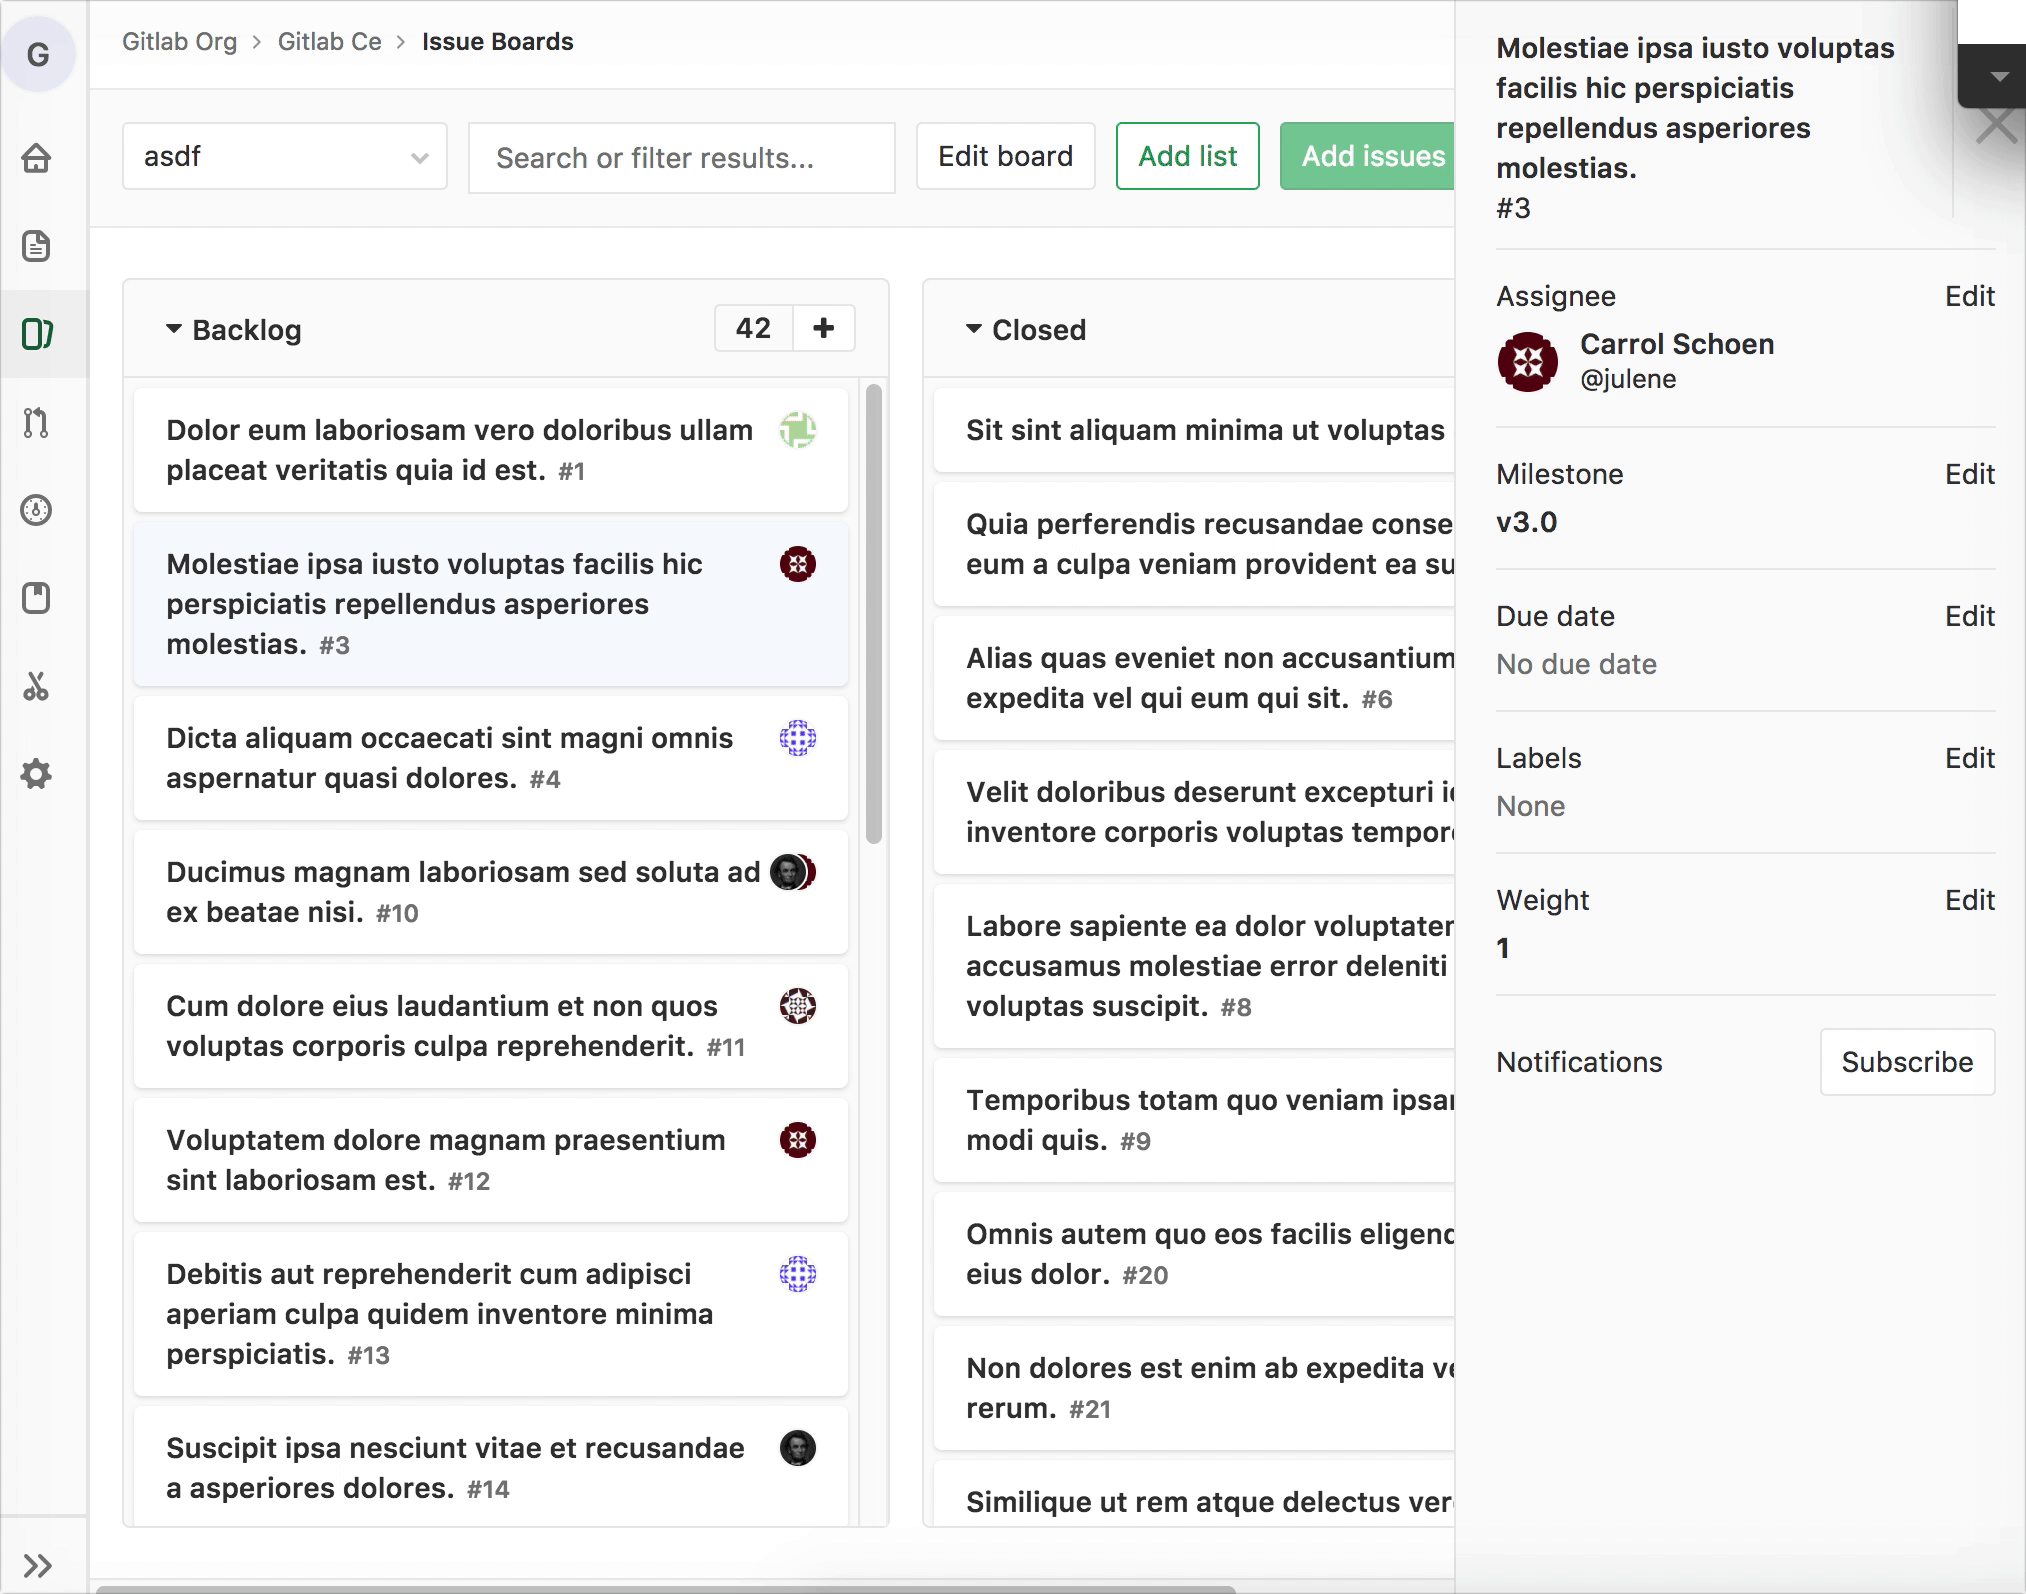The image size is (2026, 1594).
Task: Go to Gitlab Org breadcrumb
Action: click(179, 42)
